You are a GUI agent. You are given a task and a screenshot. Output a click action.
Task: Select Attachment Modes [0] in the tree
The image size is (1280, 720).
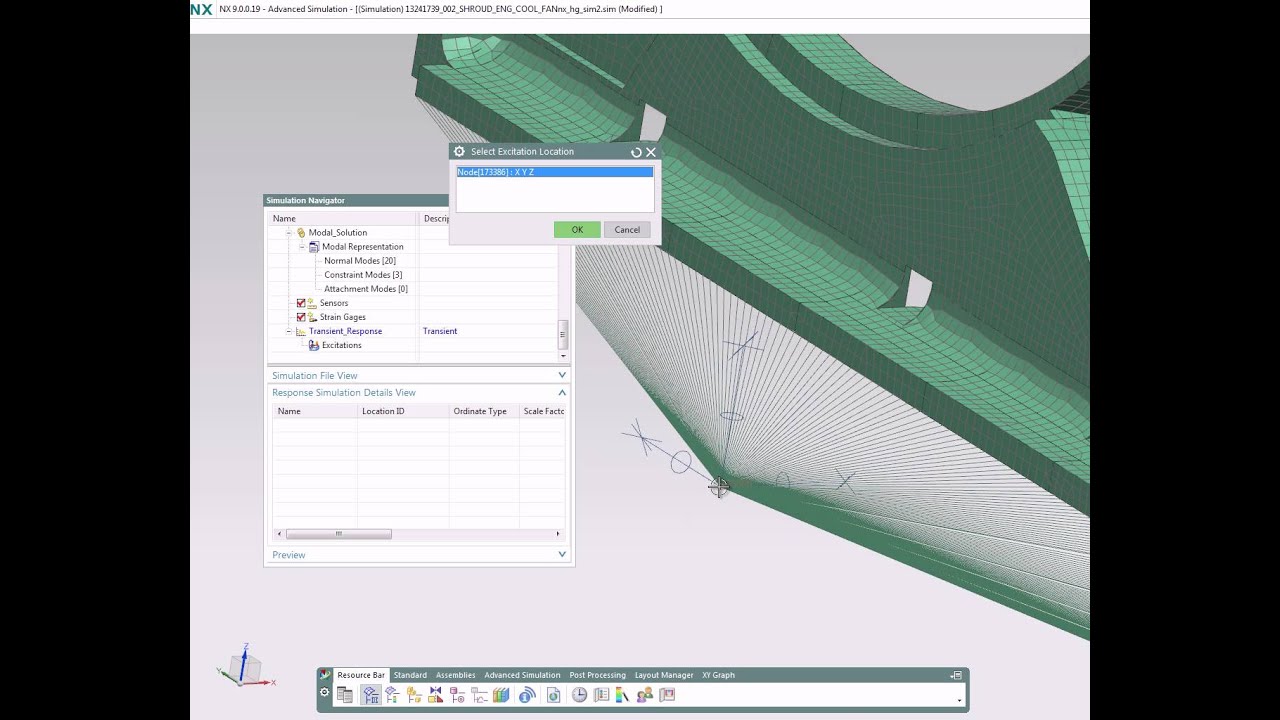pos(366,289)
